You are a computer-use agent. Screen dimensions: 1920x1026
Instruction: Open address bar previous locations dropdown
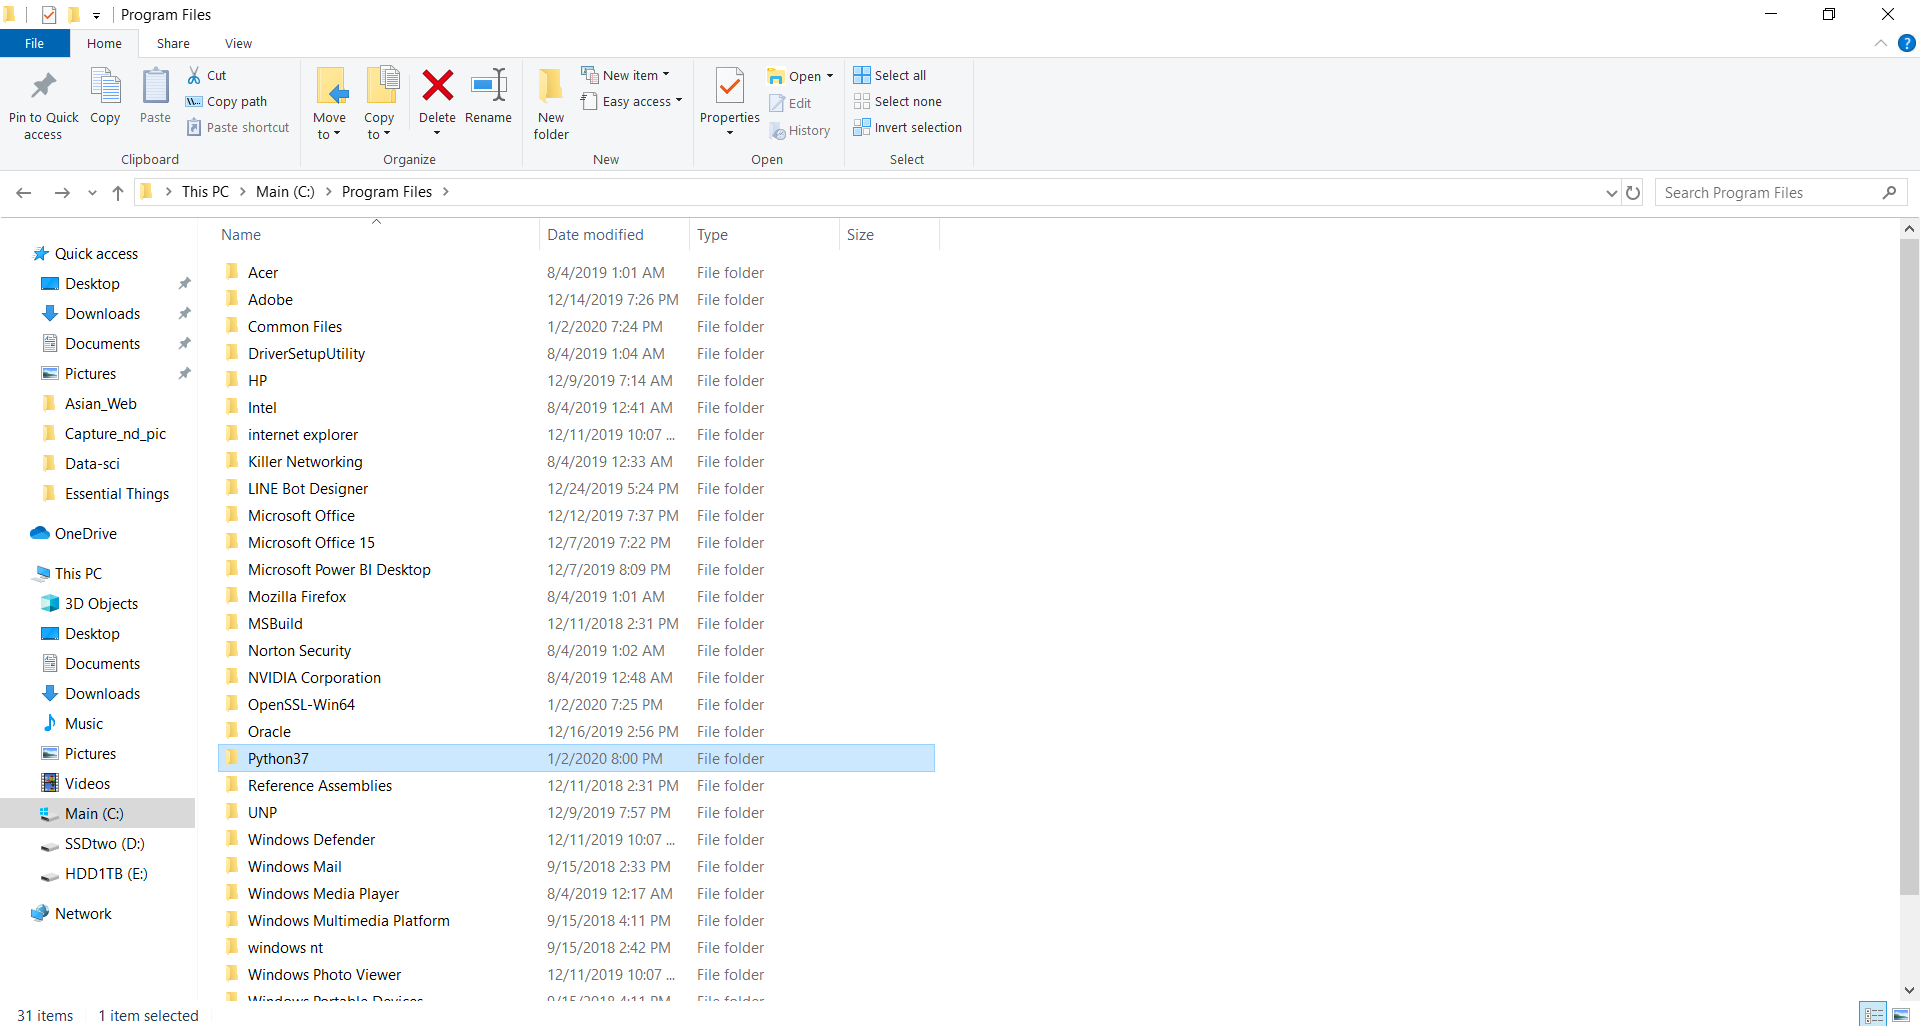point(1611,192)
